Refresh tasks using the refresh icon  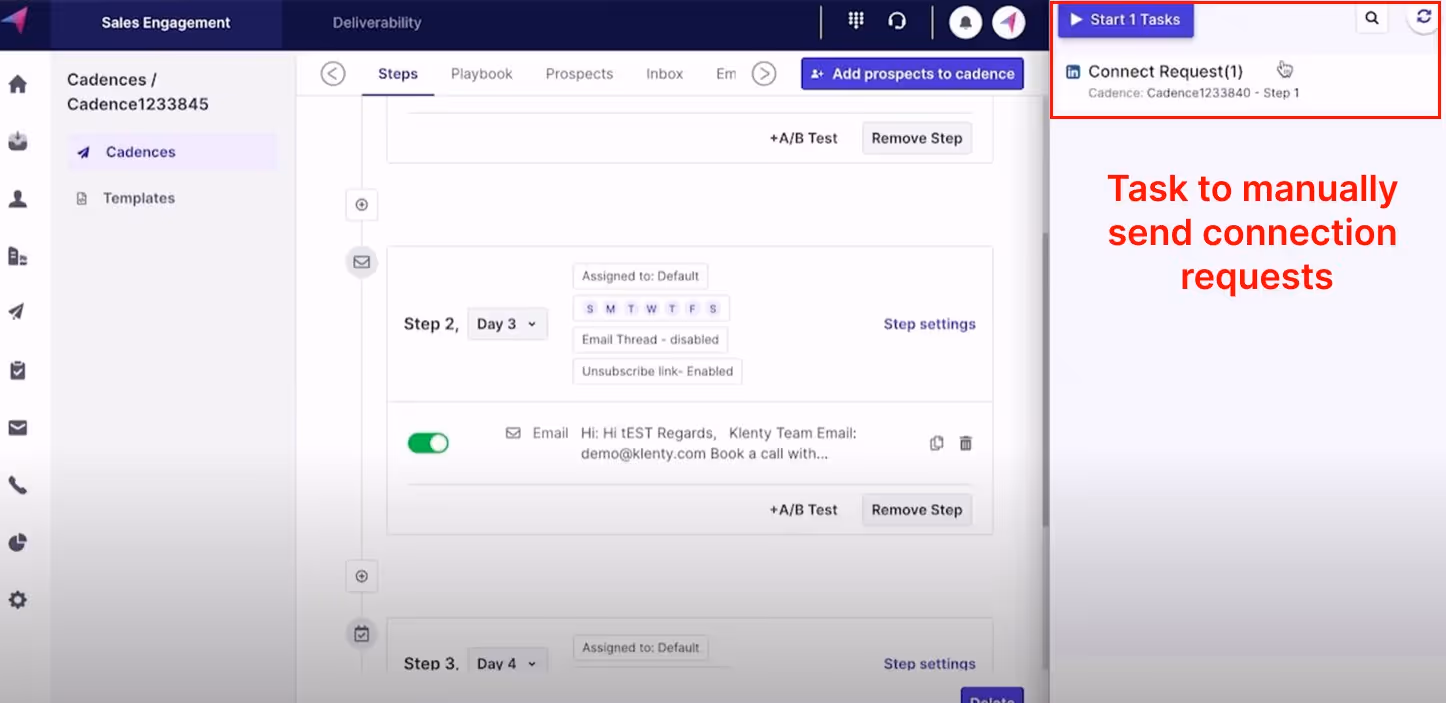coord(1422,17)
